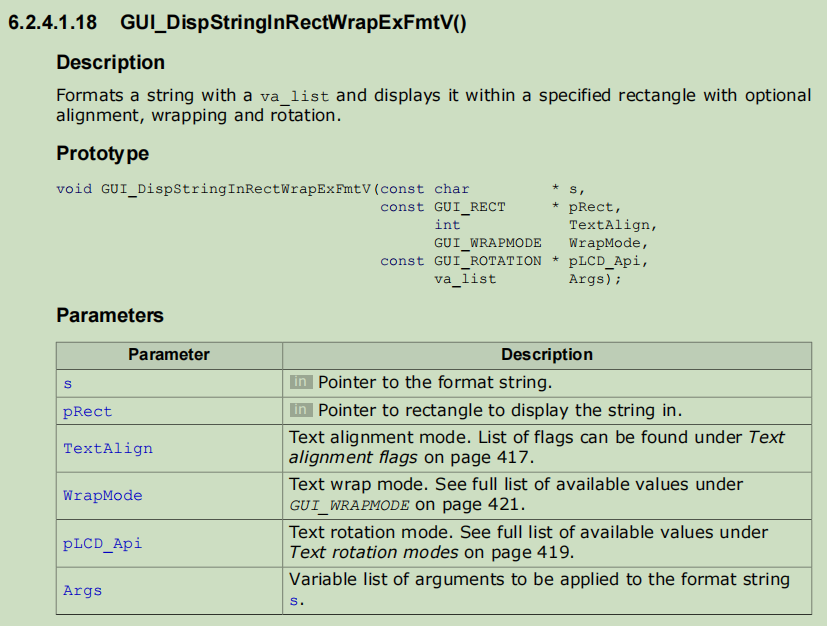827x626 pixels.
Task: Click the Prototype heading
Action: [103, 153]
